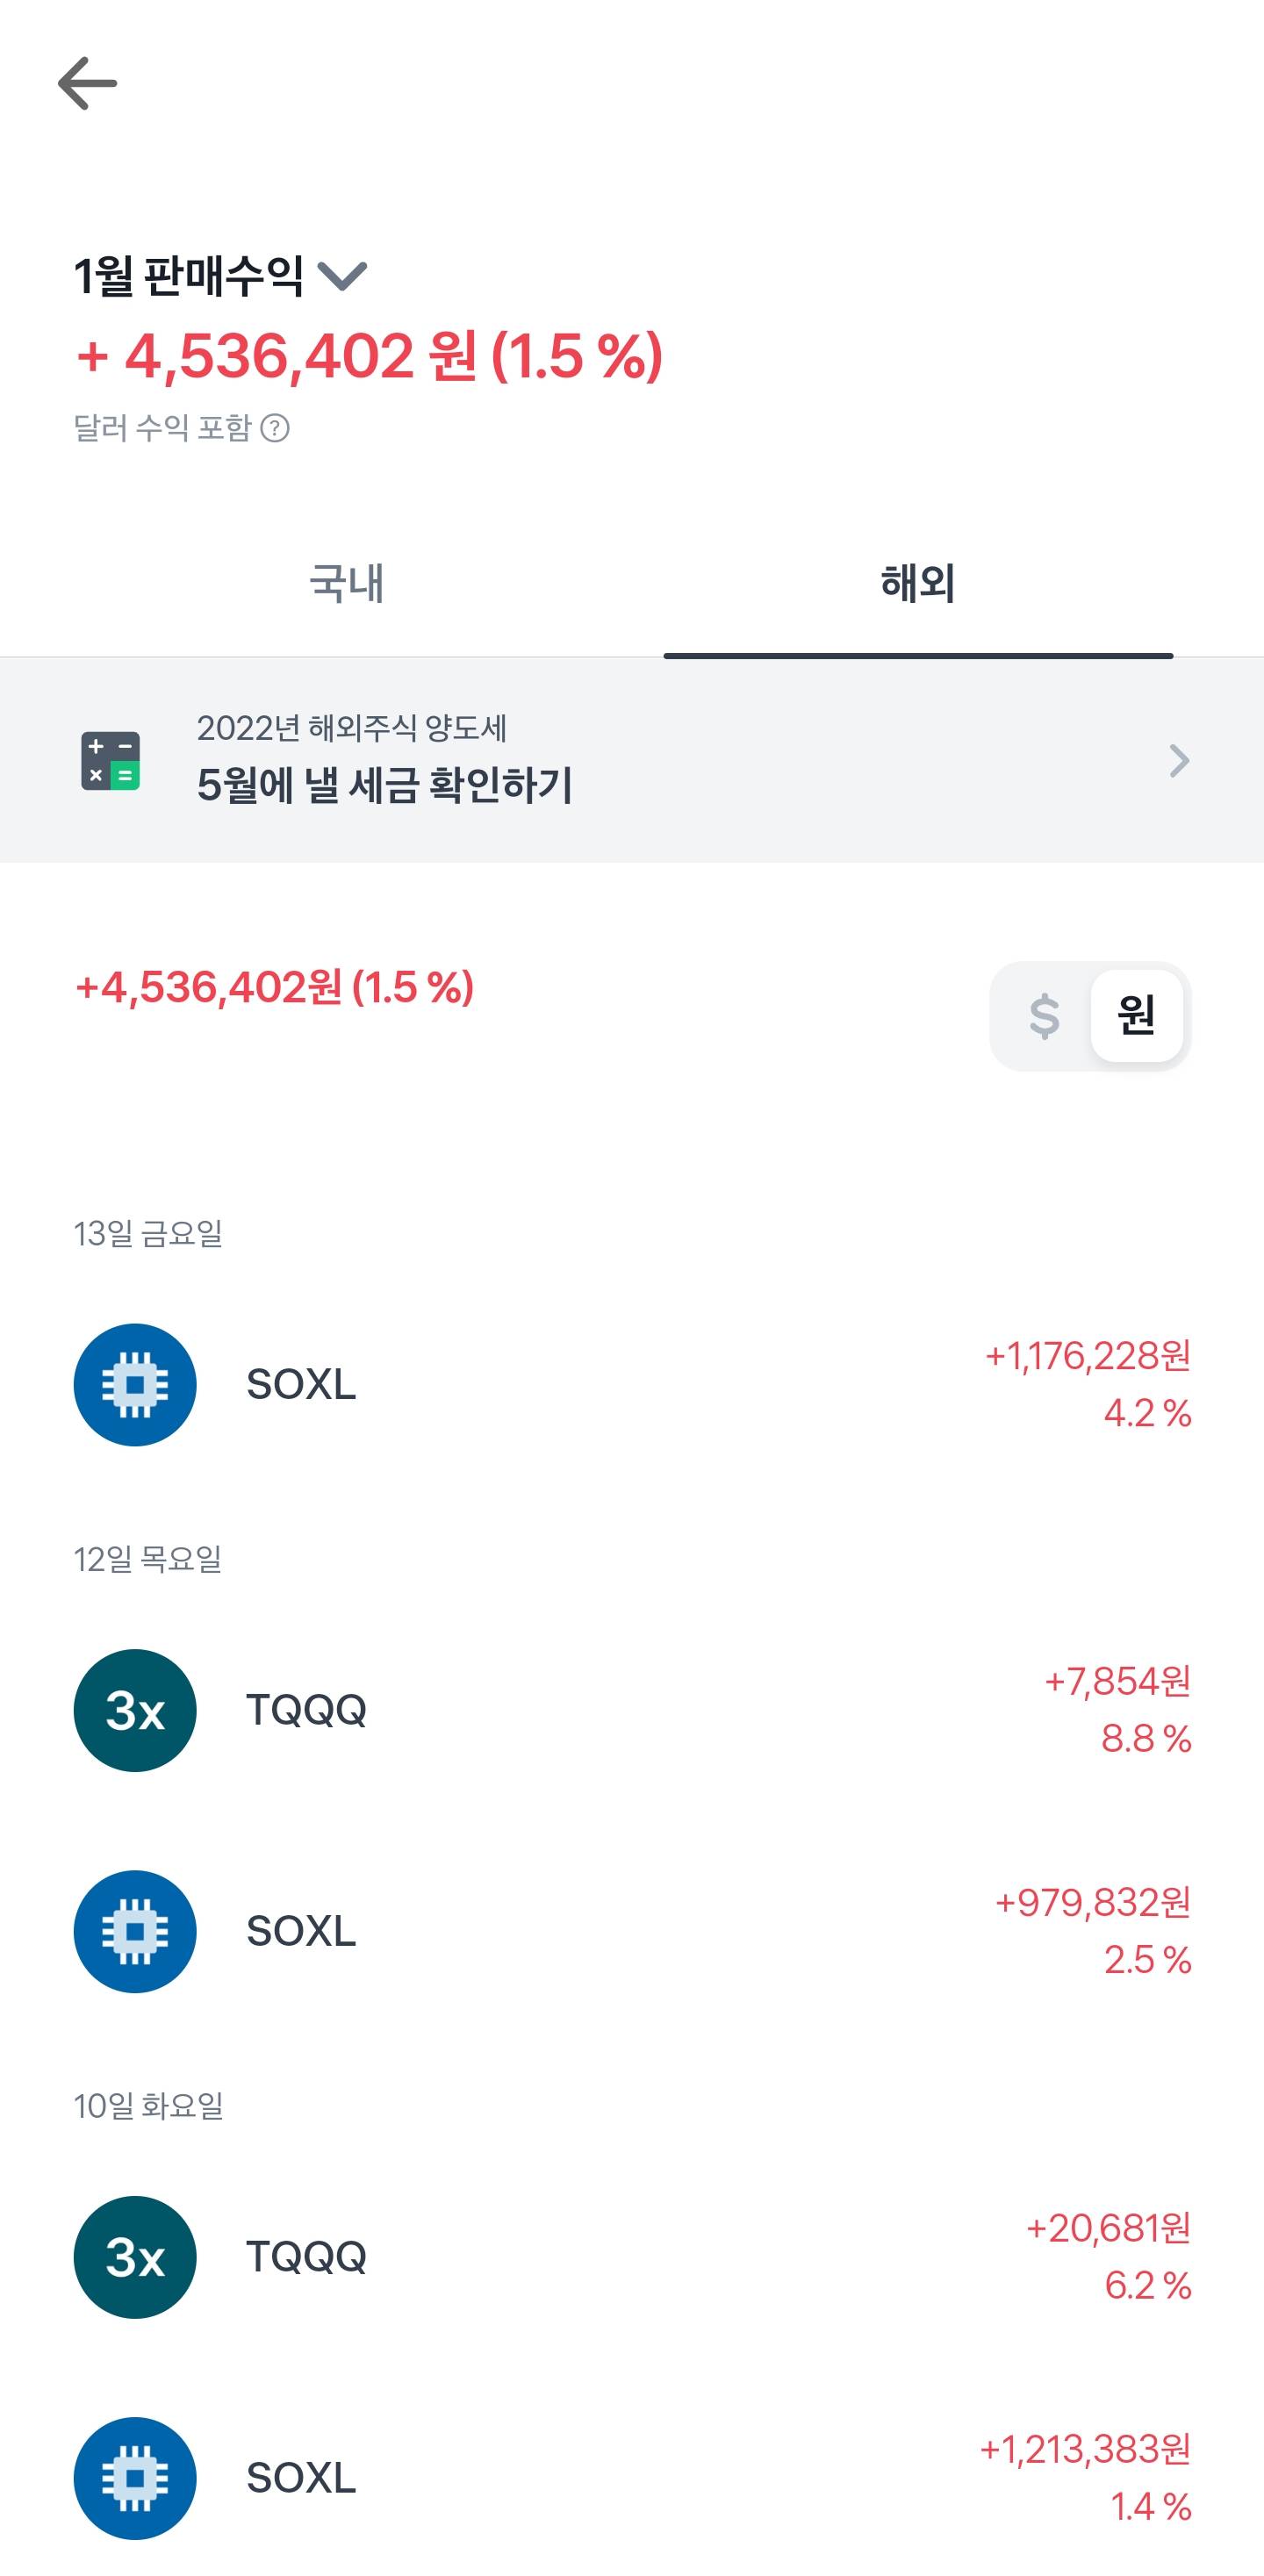The width and height of the screenshot is (1264, 2576).
Task: Open tax details via right chevron
Action: pos(1179,761)
